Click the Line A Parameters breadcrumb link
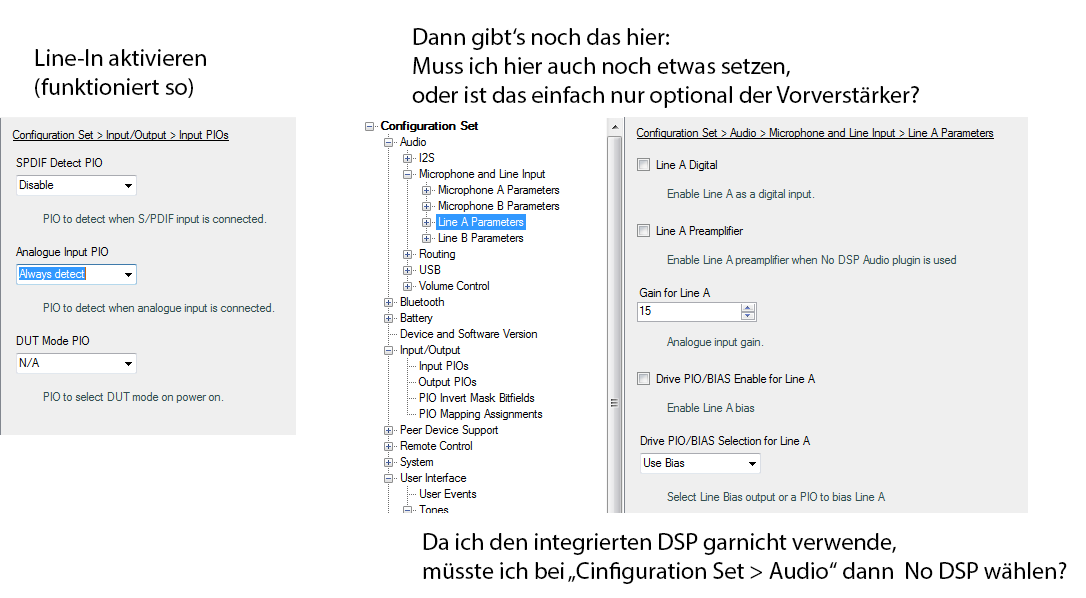This screenshot has width=1086, height=598. (950, 133)
